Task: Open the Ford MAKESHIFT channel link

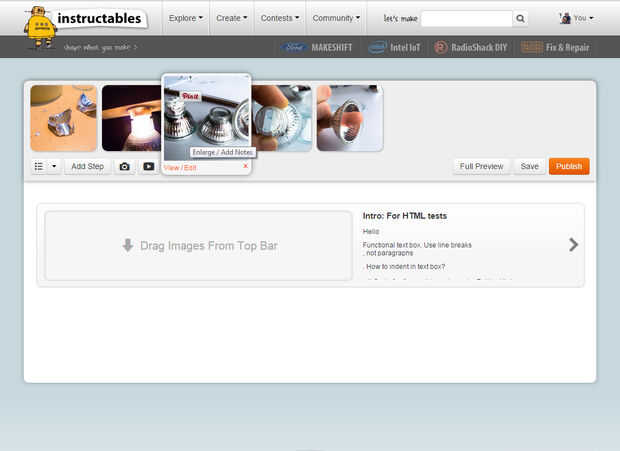Action: pos(317,47)
